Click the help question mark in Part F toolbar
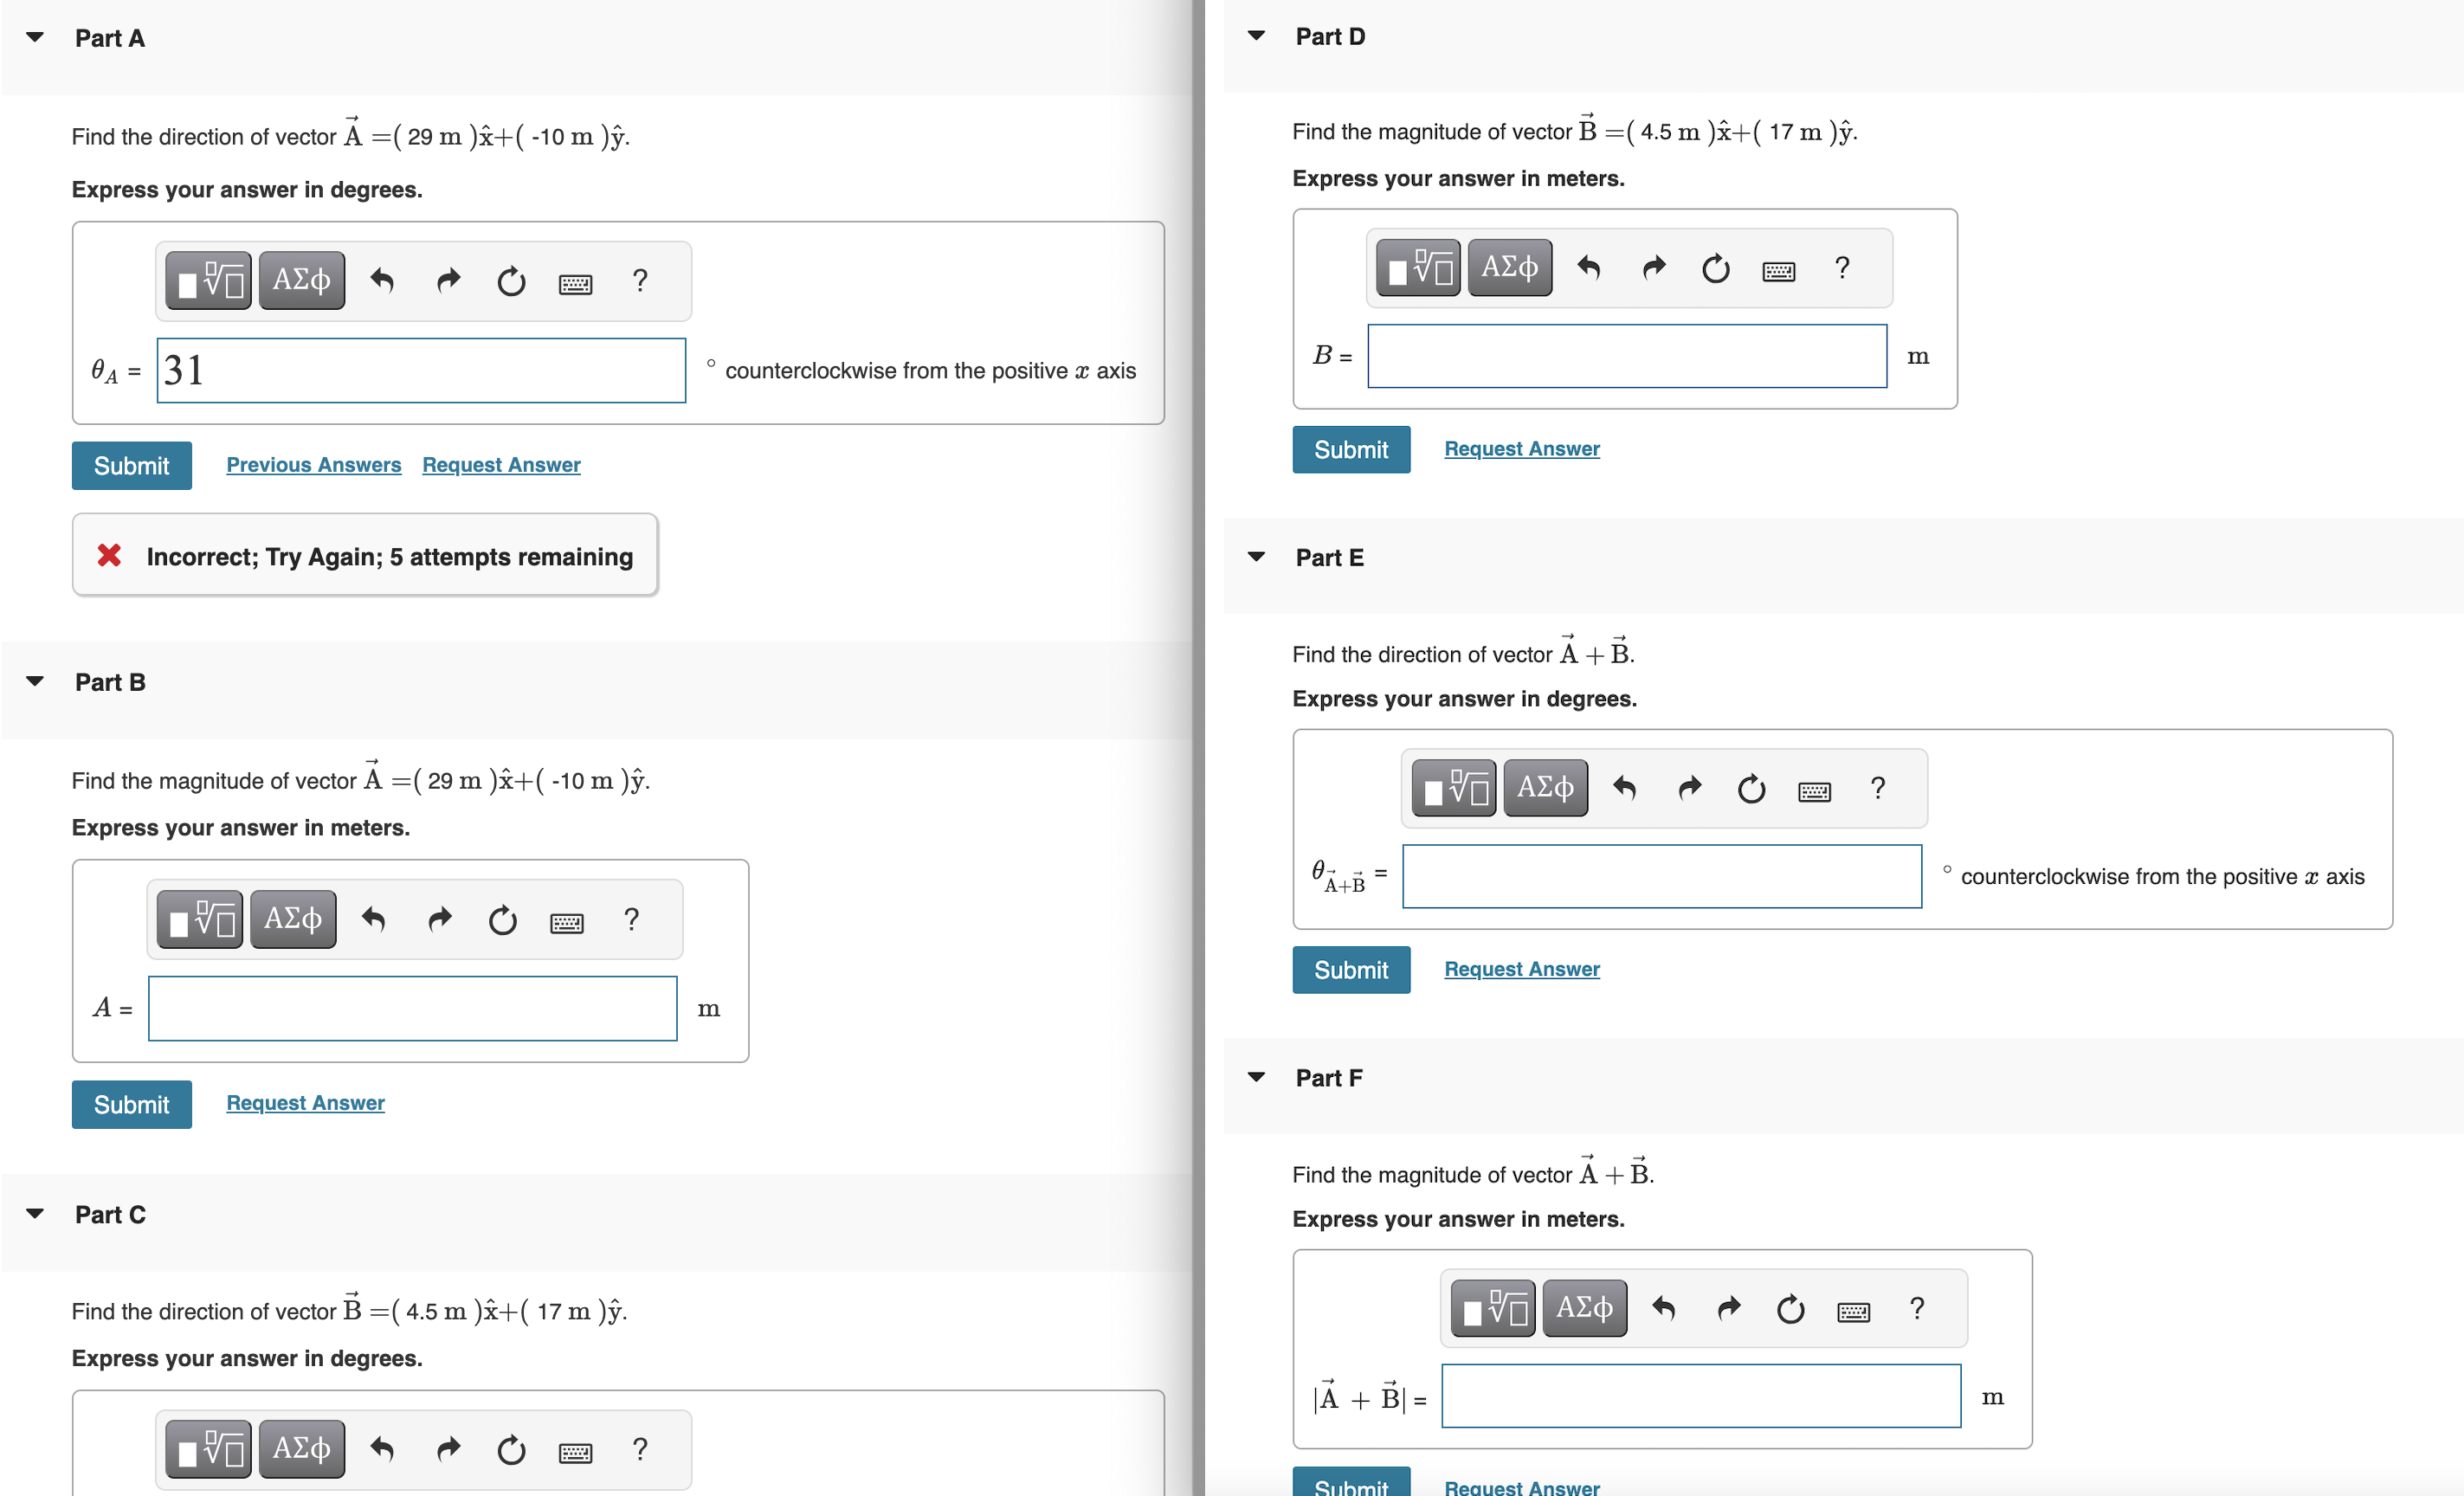Screen dimensions: 2464x1496 tap(1916, 1309)
